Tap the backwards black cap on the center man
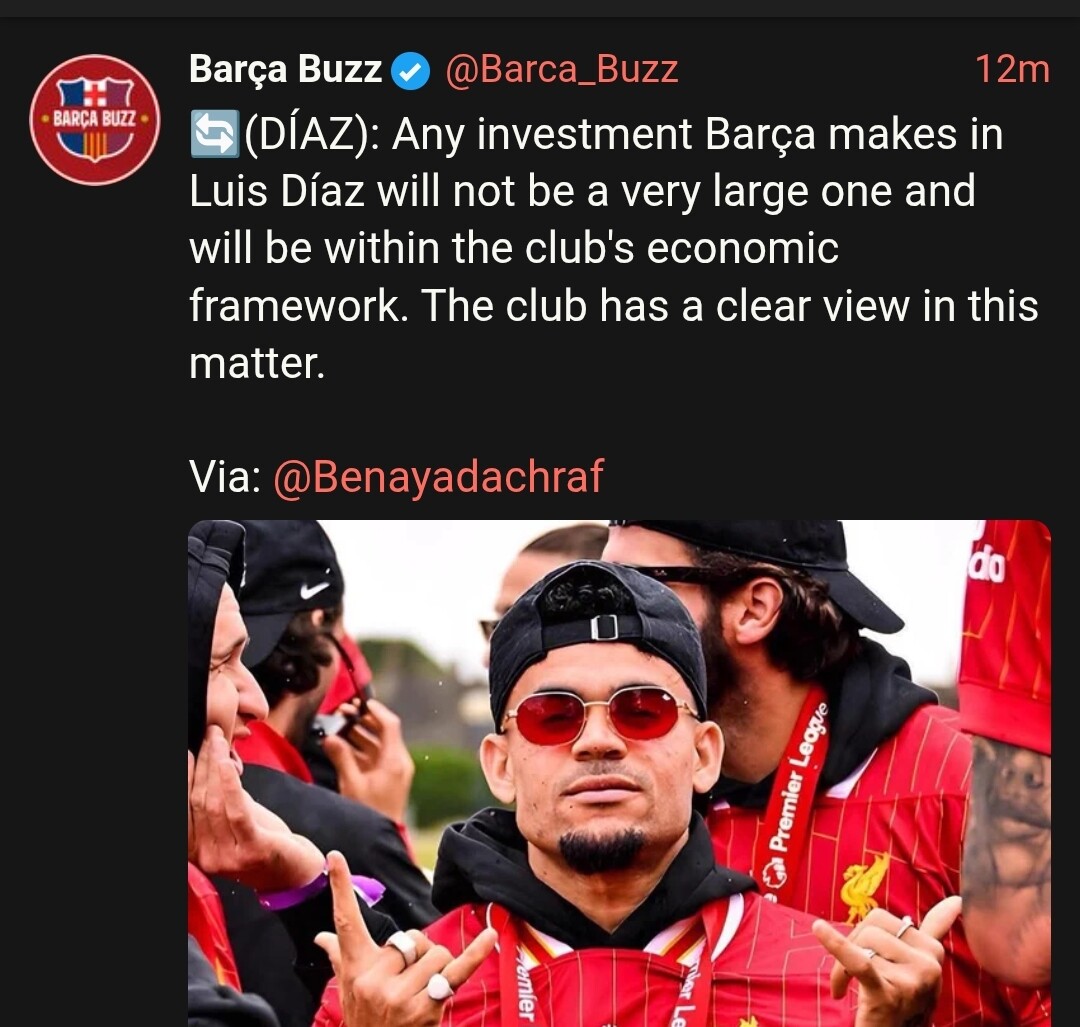The width and height of the screenshot is (1080, 1027). pos(598,630)
